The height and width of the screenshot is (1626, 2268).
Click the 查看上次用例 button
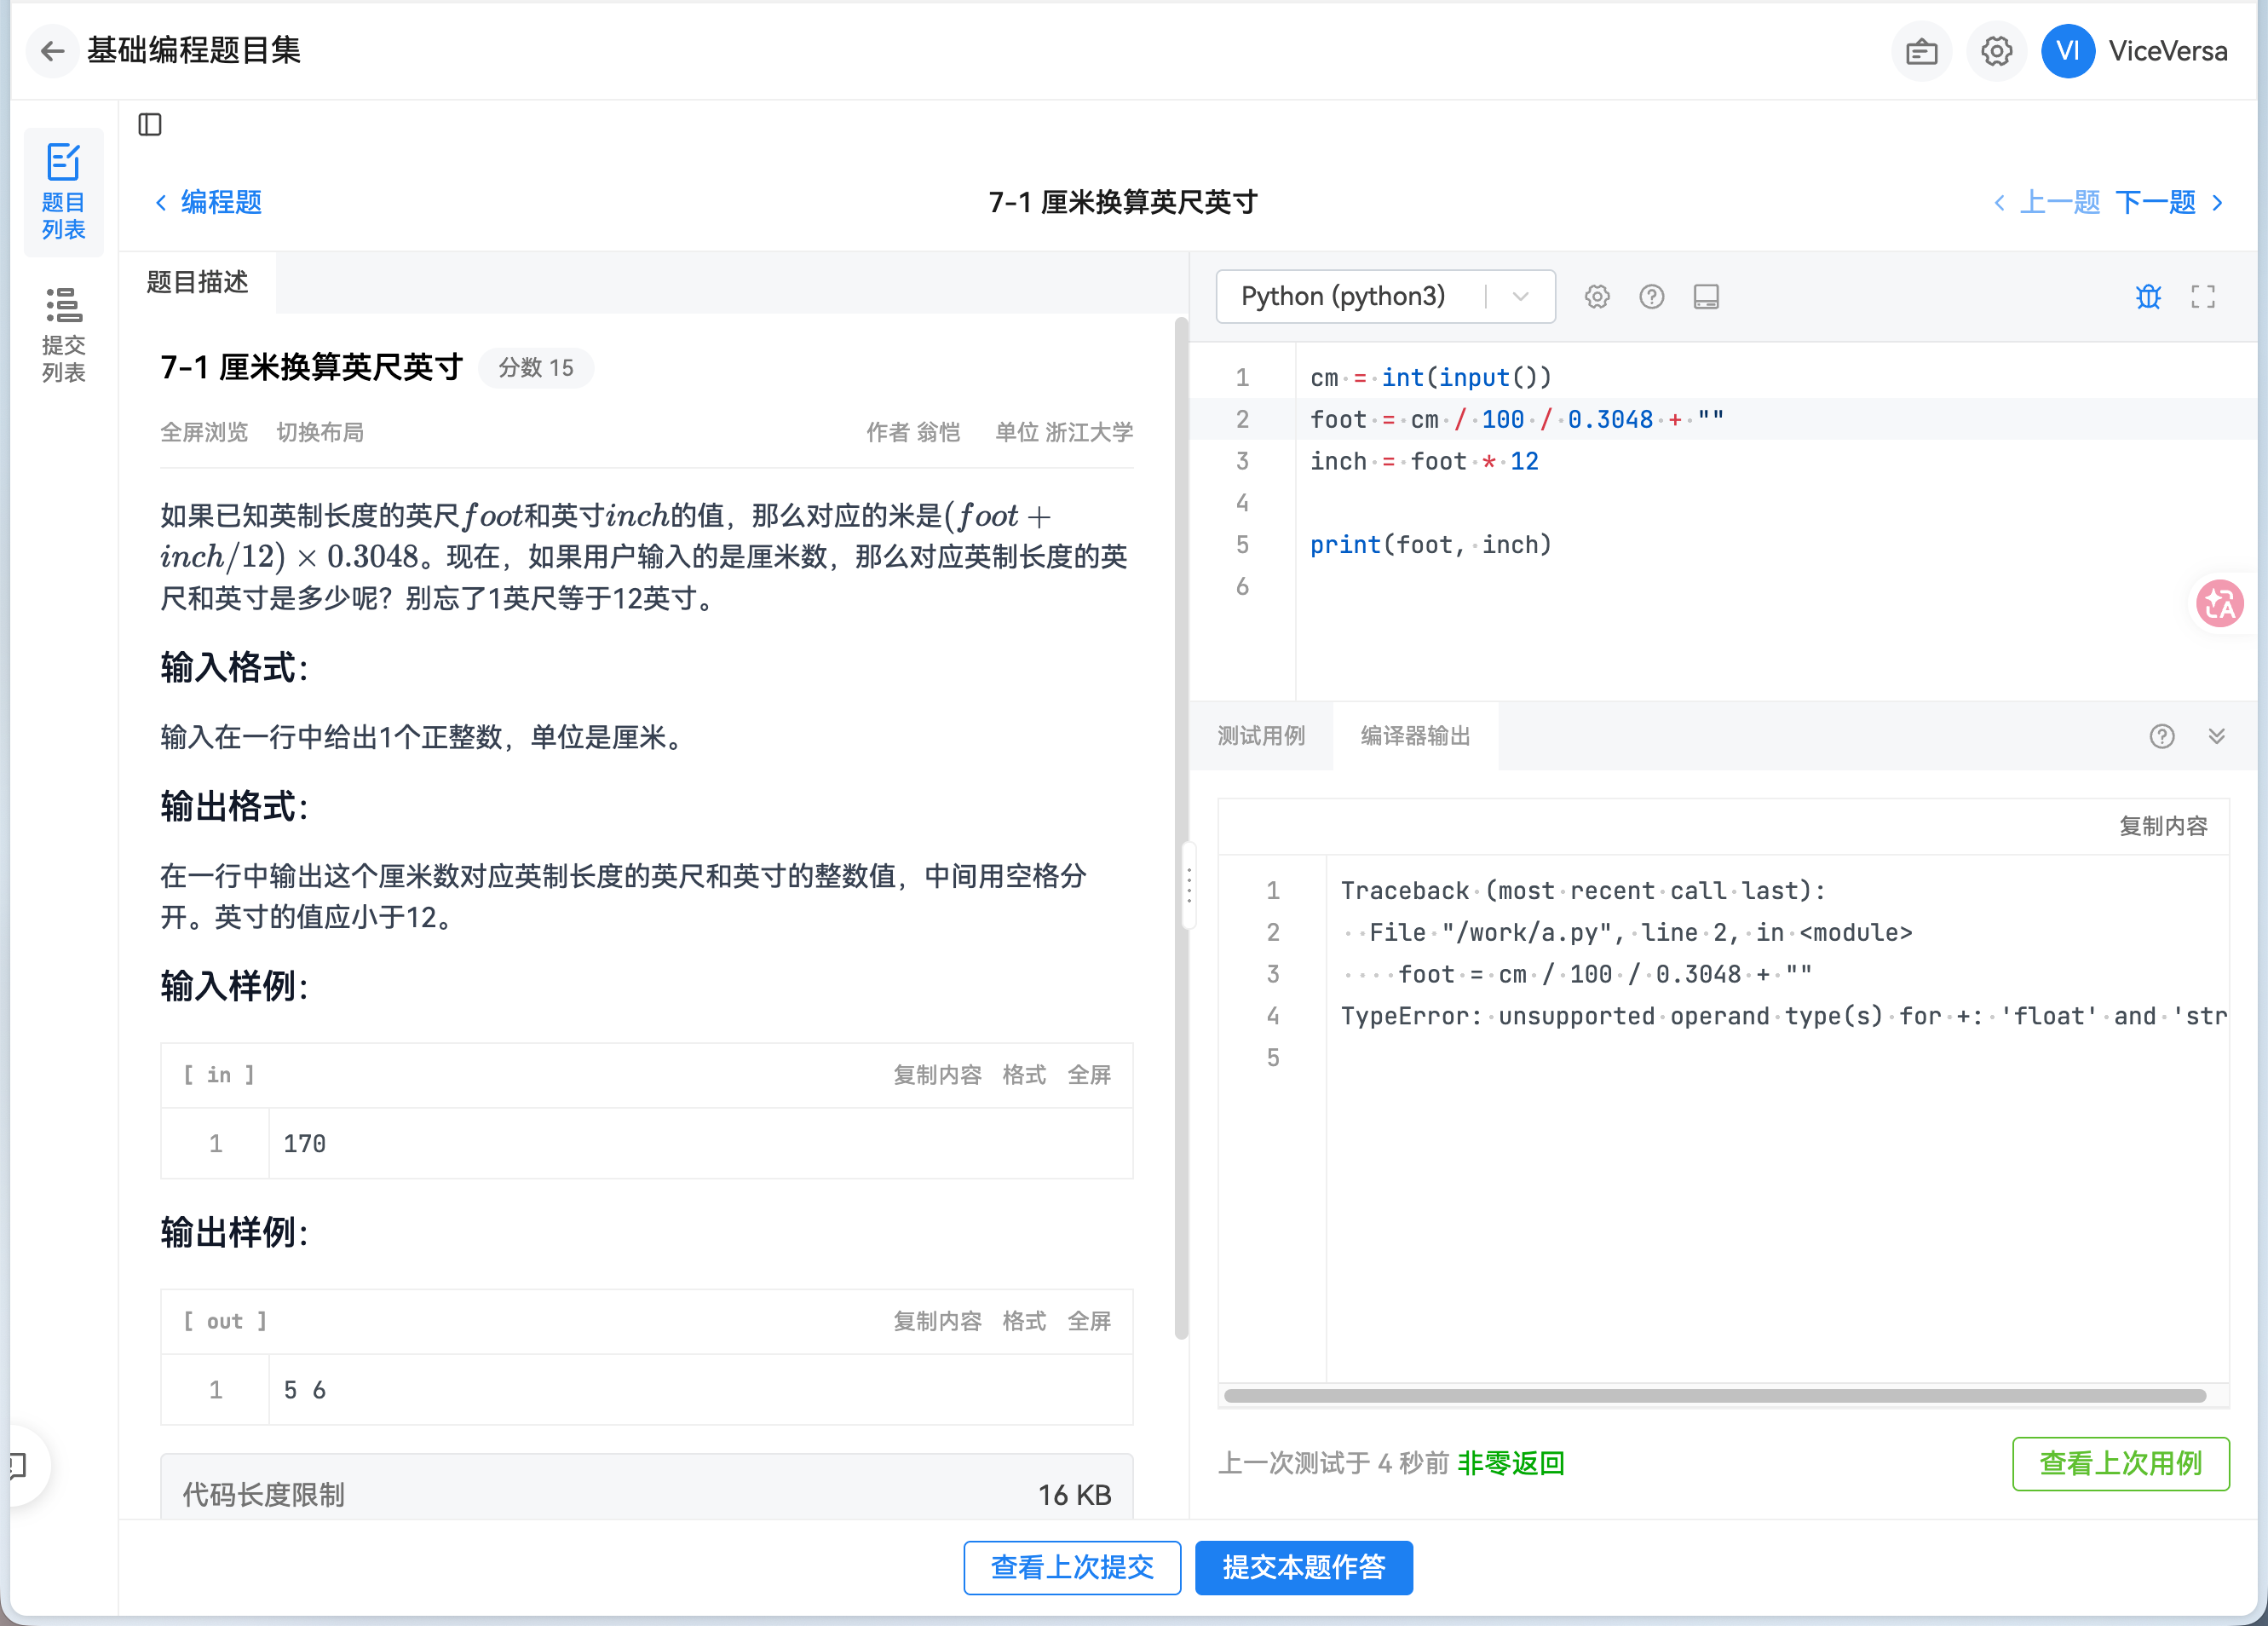pyautogui.click(x=2120, y=1464)
